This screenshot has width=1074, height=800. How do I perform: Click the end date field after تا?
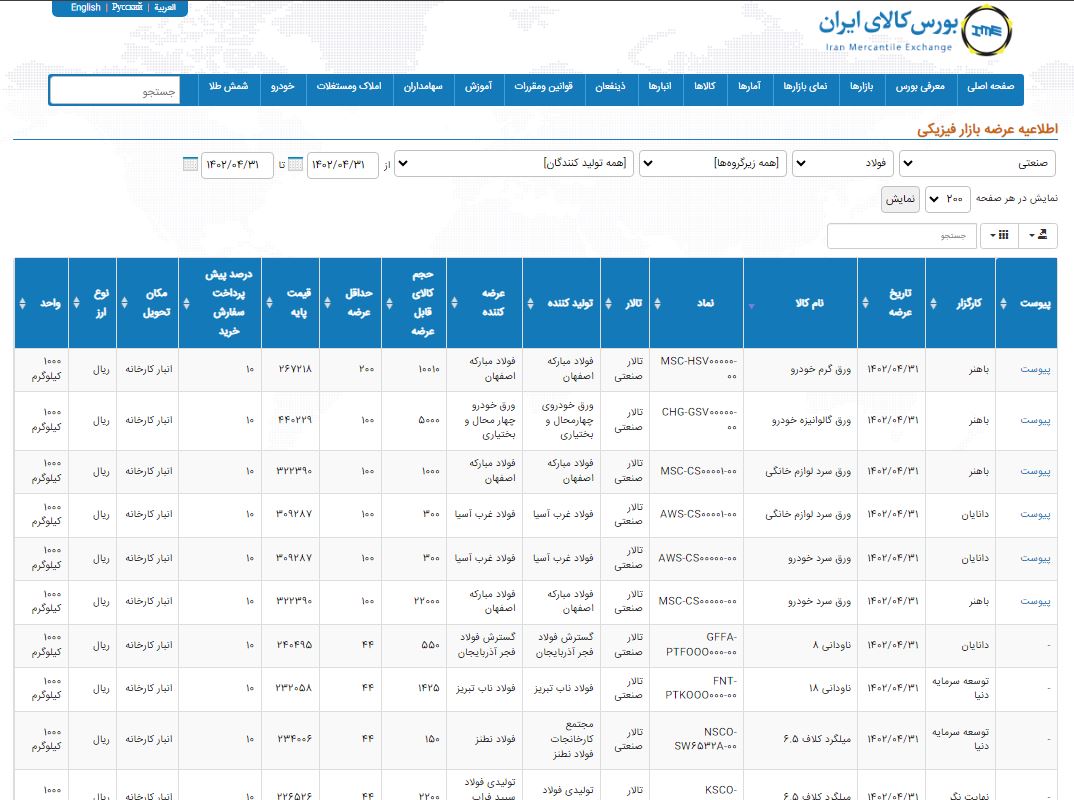pos(237,165)
